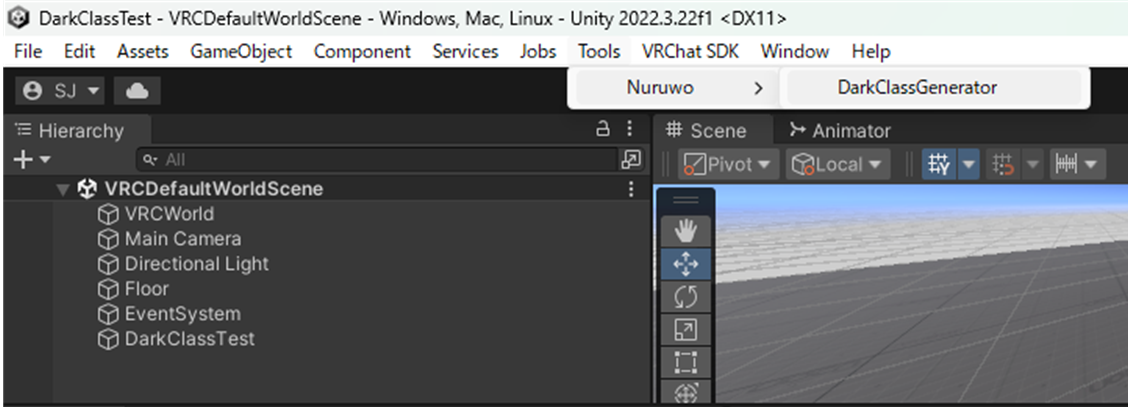Switch to the Animator tab
The width and height of the screenshot is (1128, 407).
[840, 131]
